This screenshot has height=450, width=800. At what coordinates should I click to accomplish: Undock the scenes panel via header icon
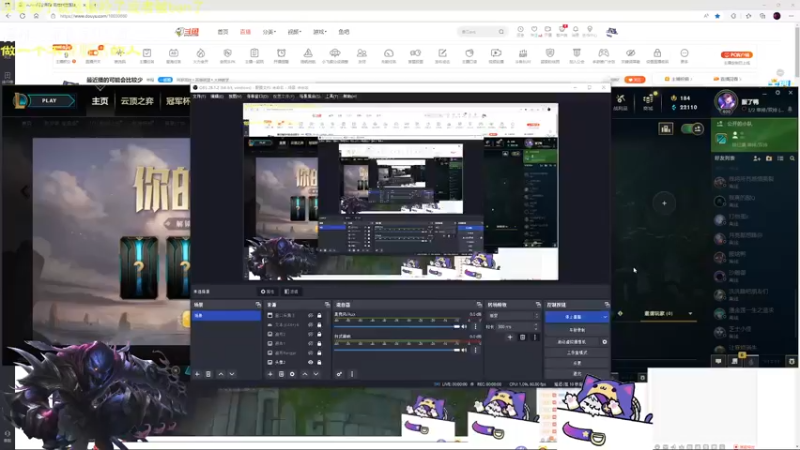click(x=258, y=305)
